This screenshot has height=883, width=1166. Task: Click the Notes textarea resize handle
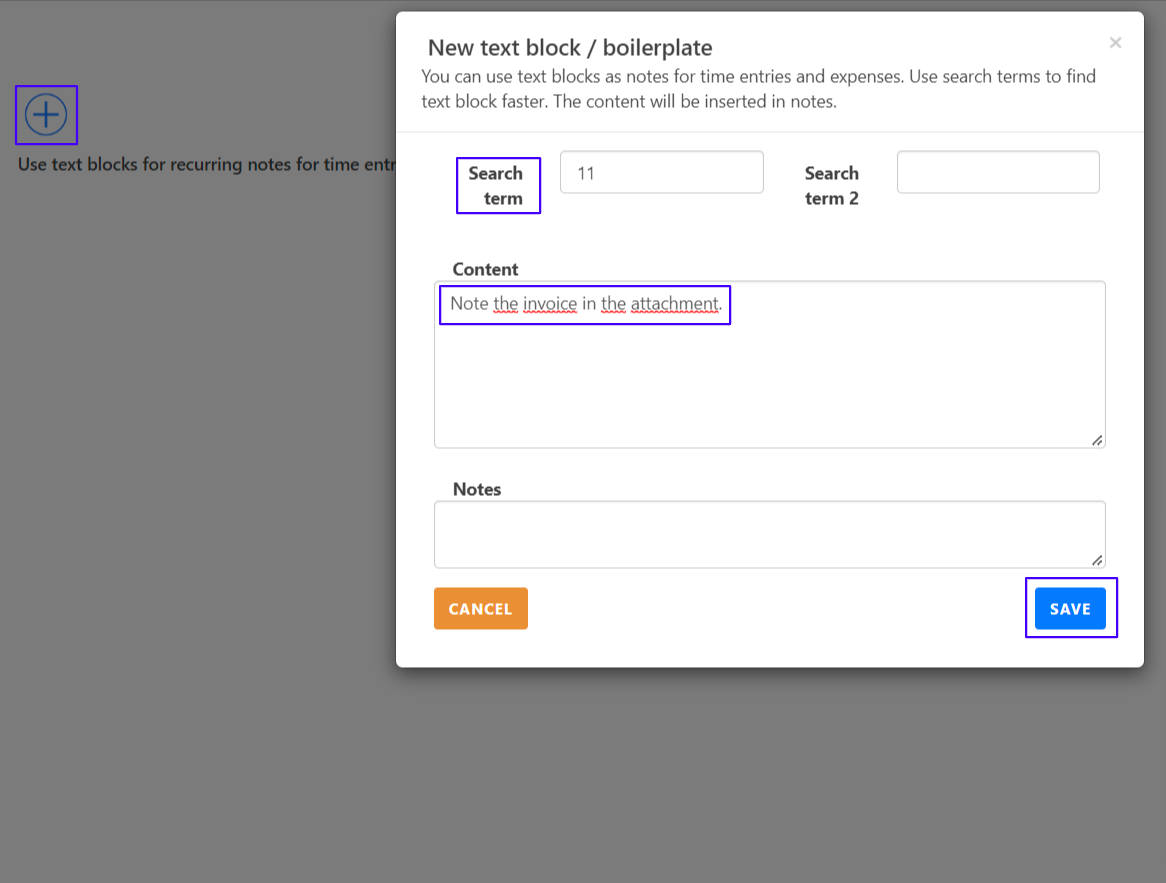1097,560
